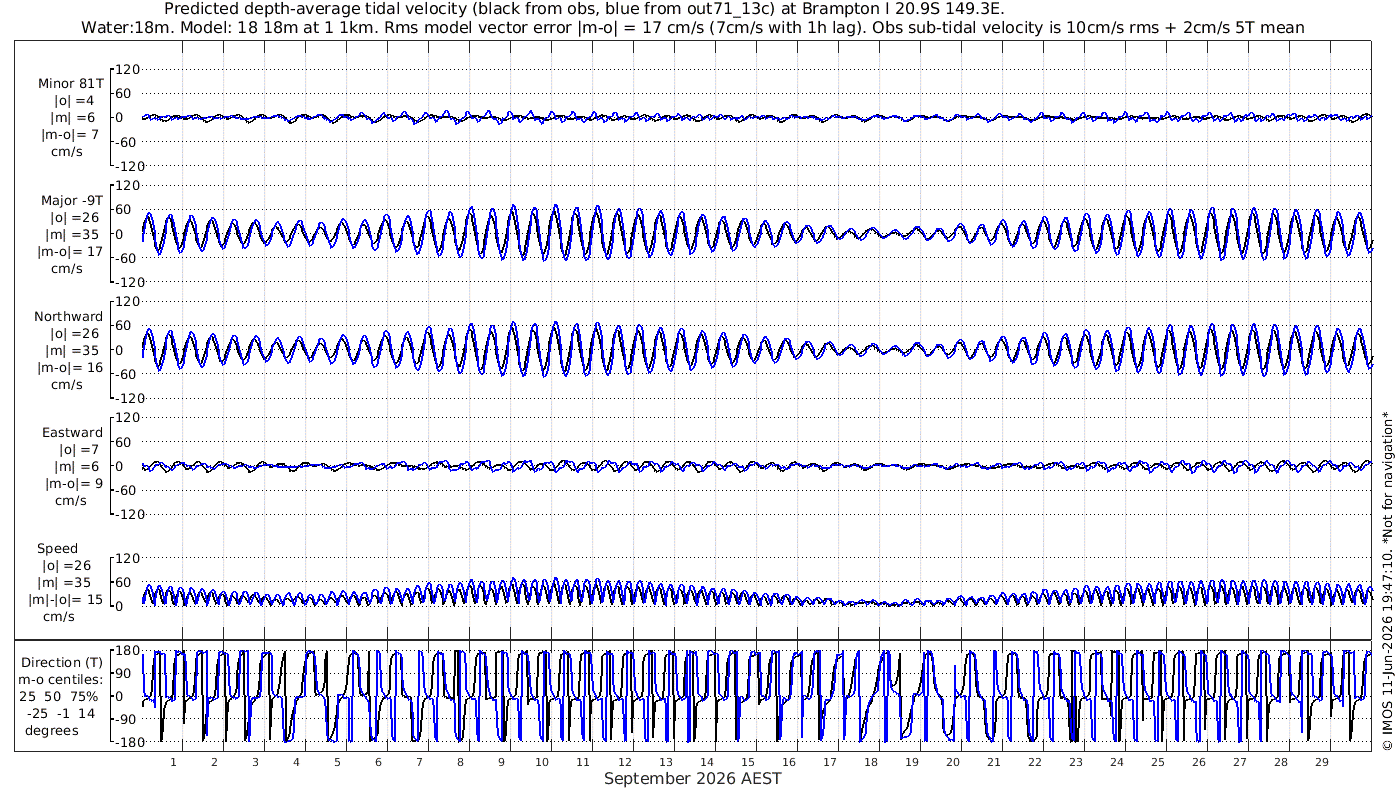Image resolution: width=1400 pixels, height=800 pixels.
Task: Click the 'm-o centiles:' label
Action: tap(60, 679)
